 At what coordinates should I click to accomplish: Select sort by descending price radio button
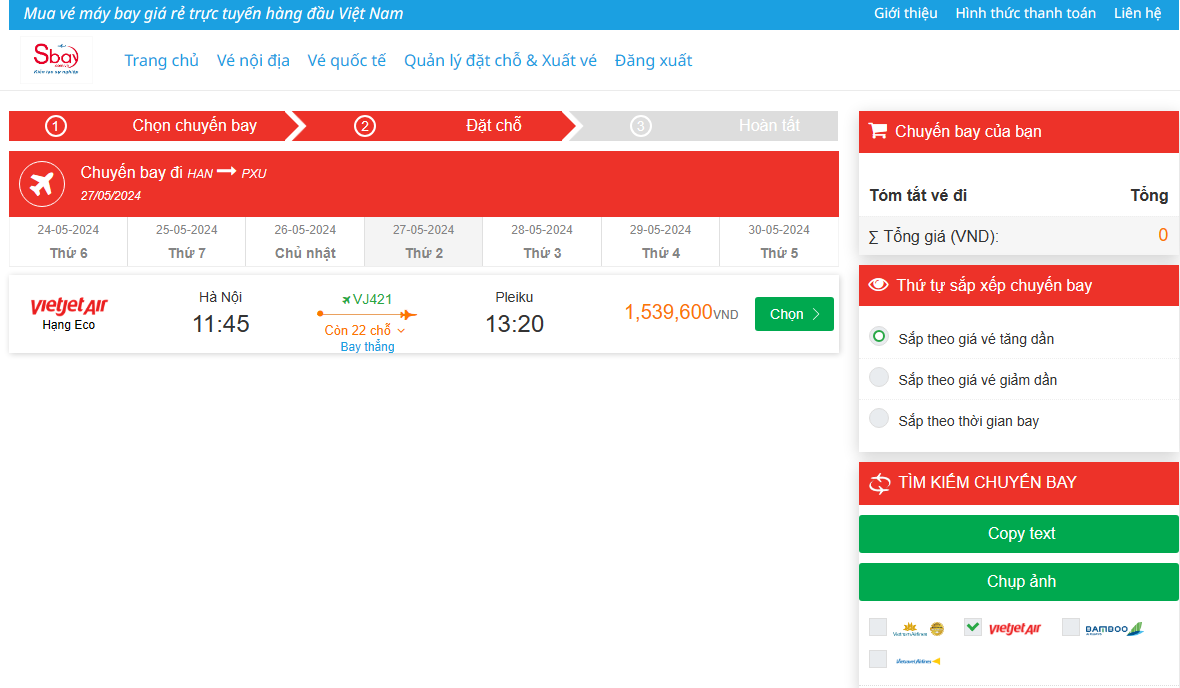879,378
